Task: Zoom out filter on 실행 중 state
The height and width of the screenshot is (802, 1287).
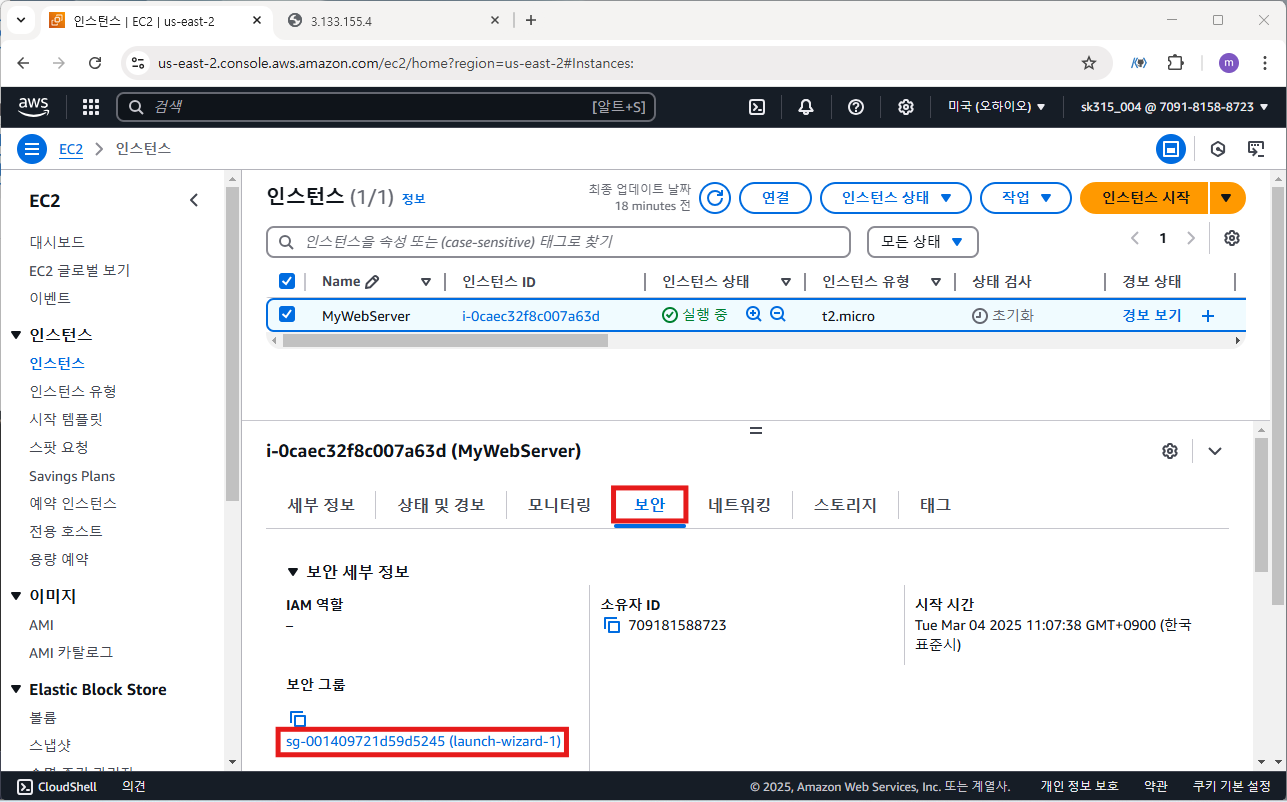Action: point(777,315)
